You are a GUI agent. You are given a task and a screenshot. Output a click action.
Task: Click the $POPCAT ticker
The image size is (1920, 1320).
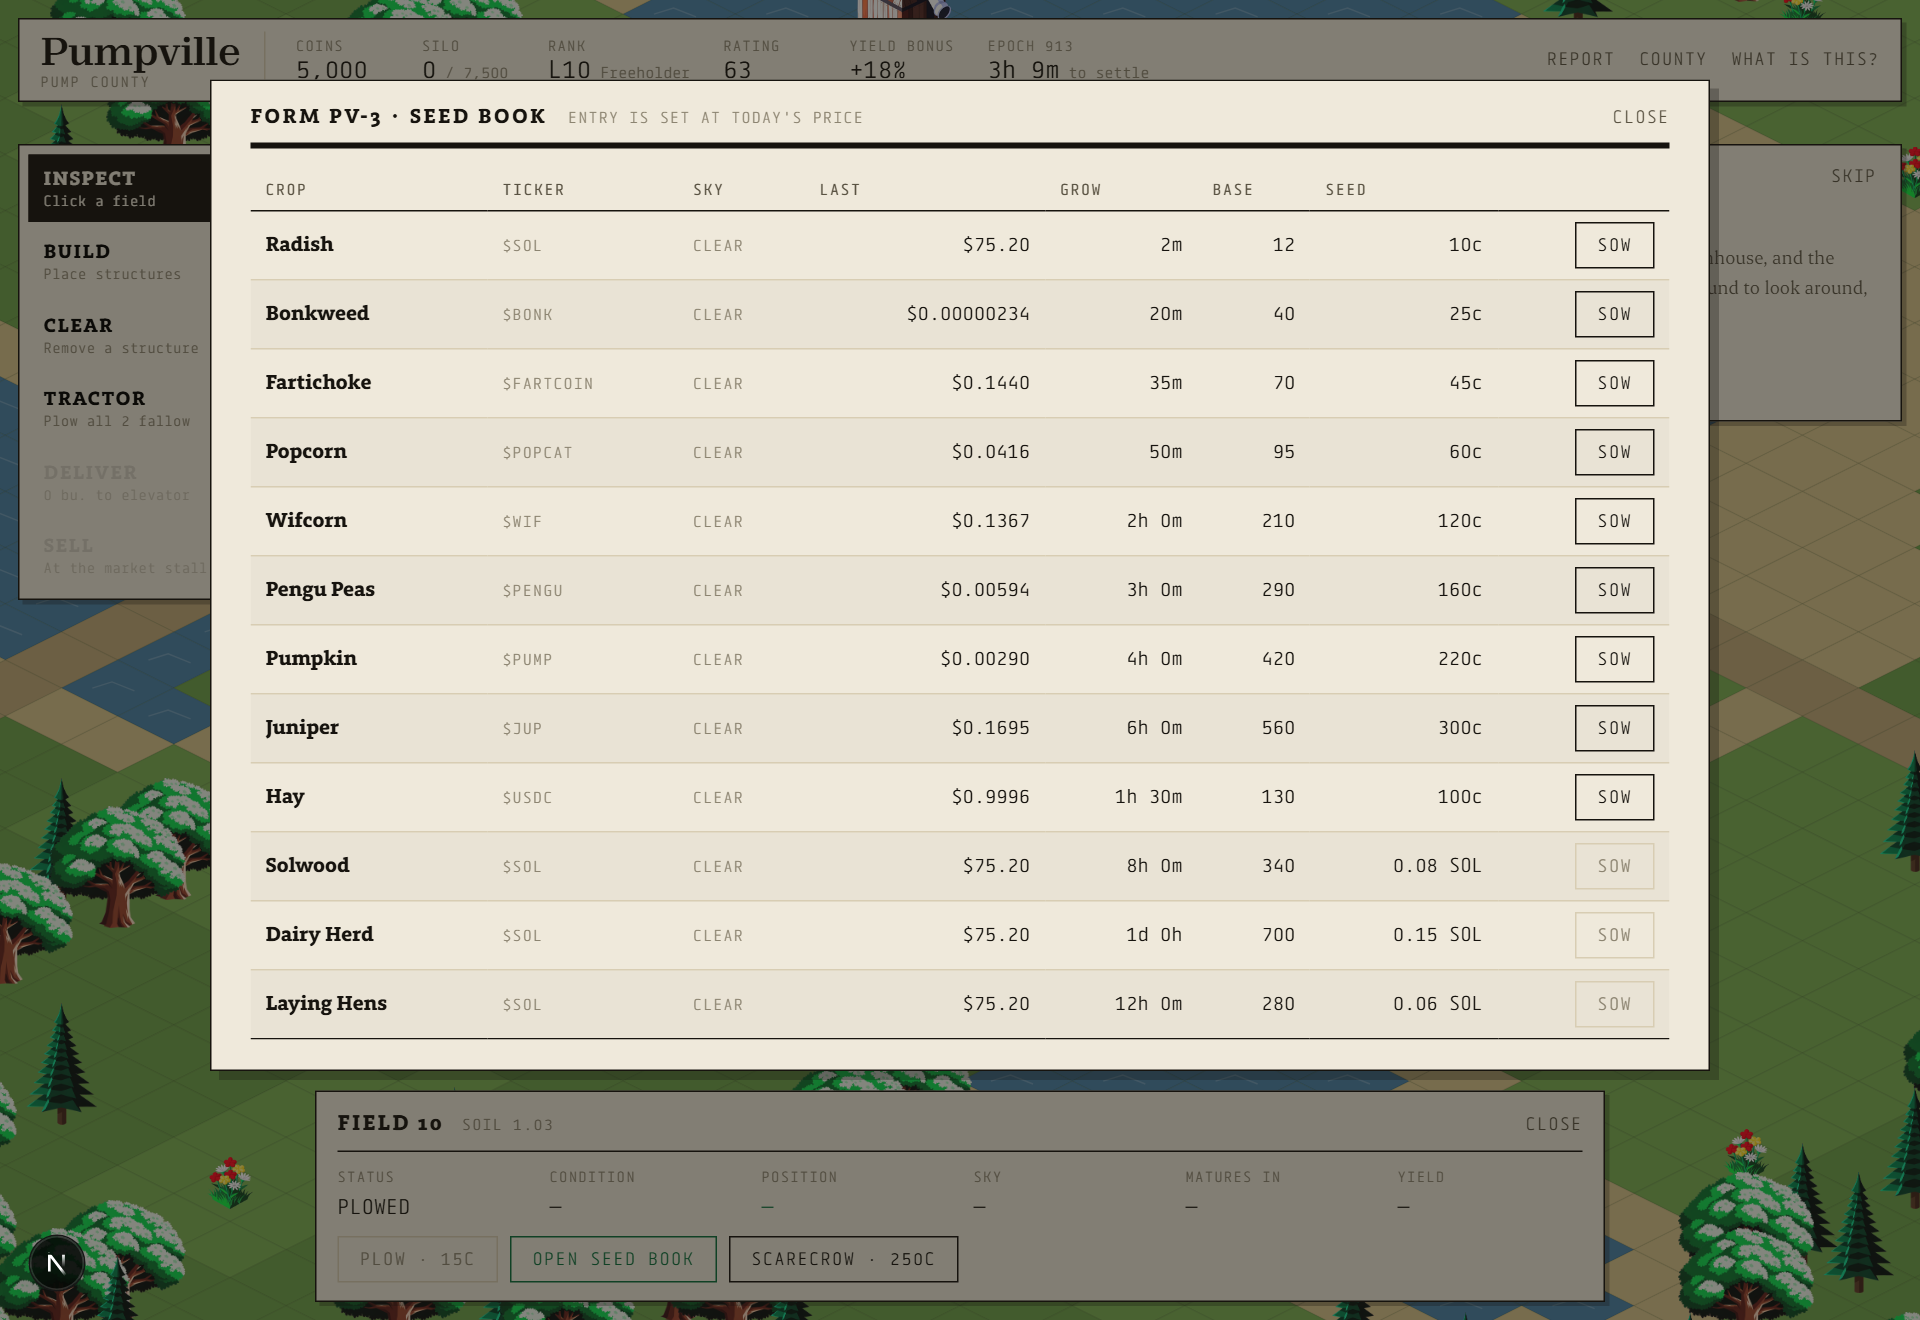click(537, 453)
